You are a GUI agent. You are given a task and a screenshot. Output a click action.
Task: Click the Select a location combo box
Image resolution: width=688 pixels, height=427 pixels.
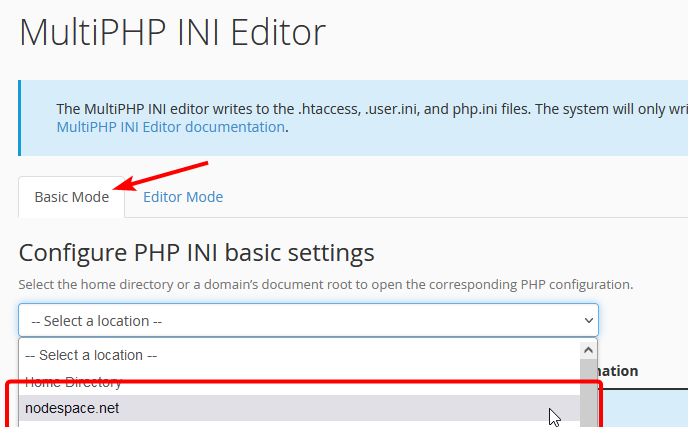click(300, 321)
